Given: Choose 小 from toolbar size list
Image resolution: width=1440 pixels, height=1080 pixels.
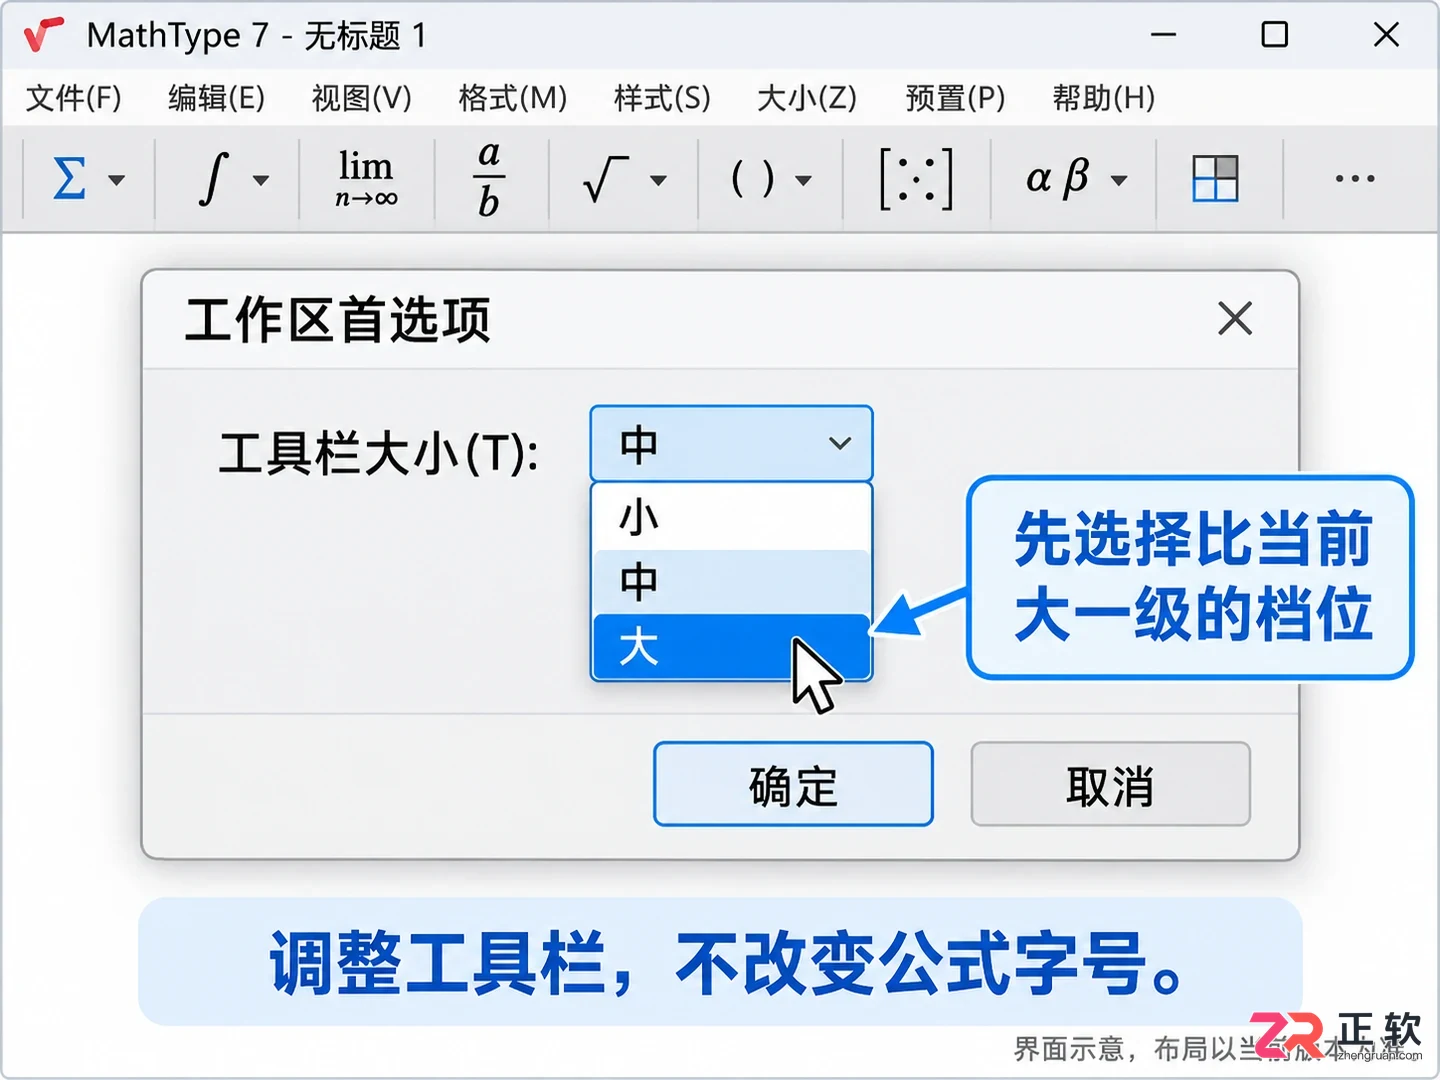Looking at the screenshot, I should (x=732, y=518).
